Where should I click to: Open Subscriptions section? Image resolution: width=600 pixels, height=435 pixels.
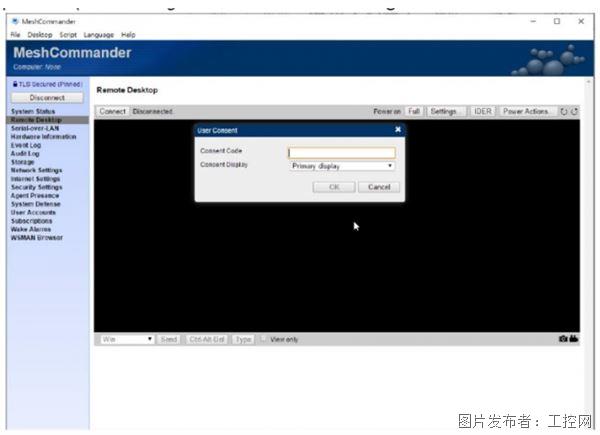[31, 221]
